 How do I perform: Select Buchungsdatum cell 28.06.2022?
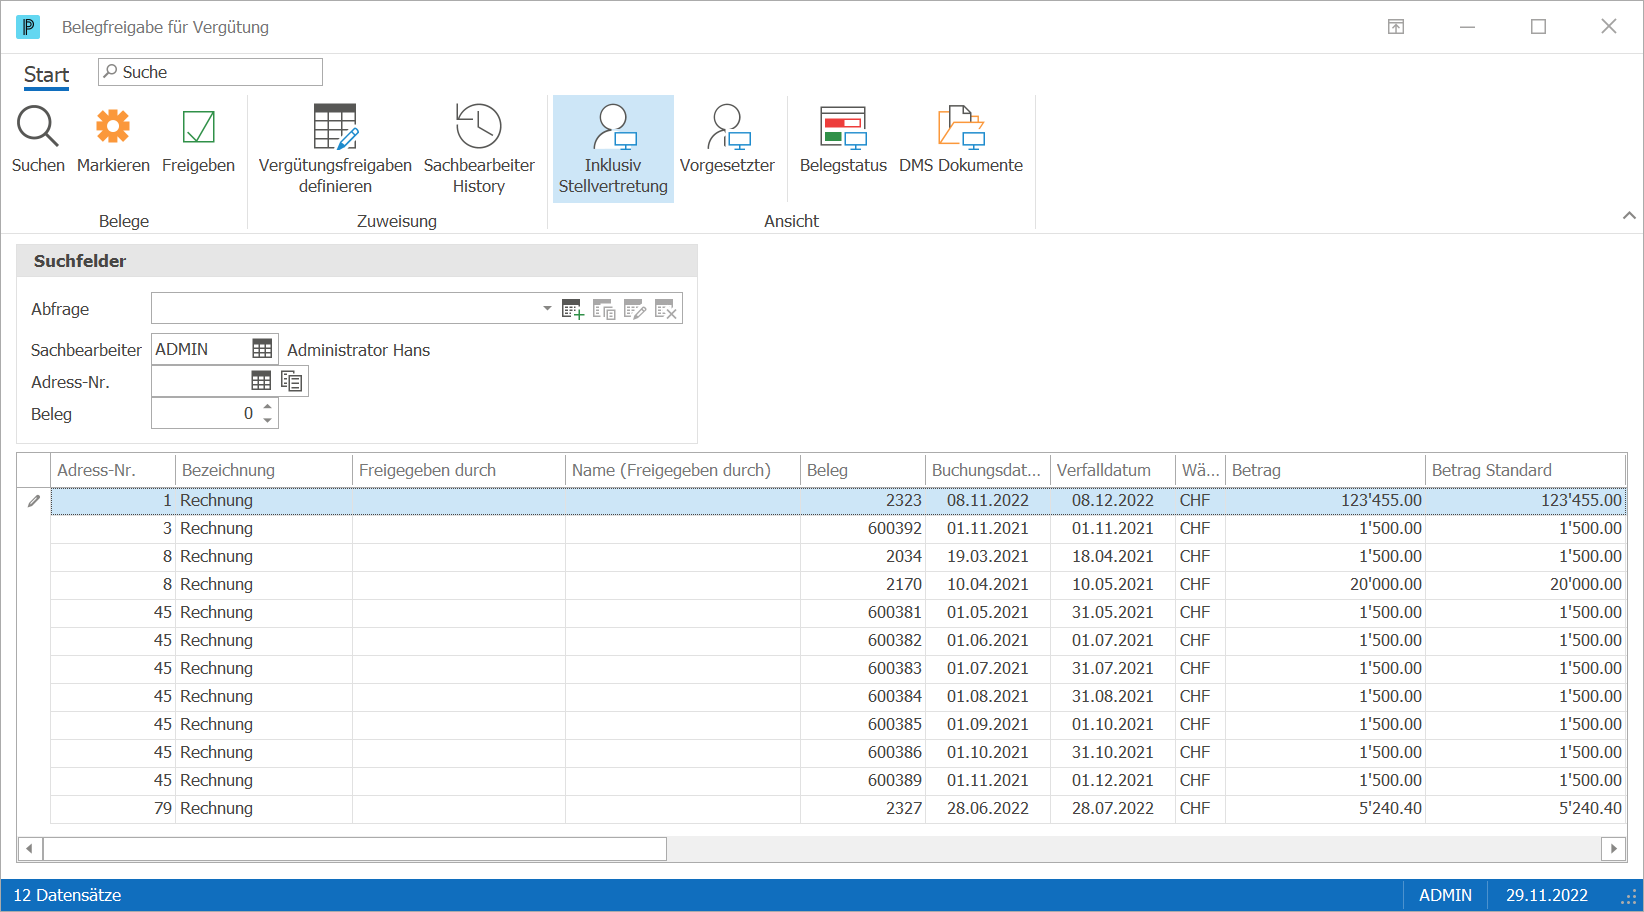(988, 808)
